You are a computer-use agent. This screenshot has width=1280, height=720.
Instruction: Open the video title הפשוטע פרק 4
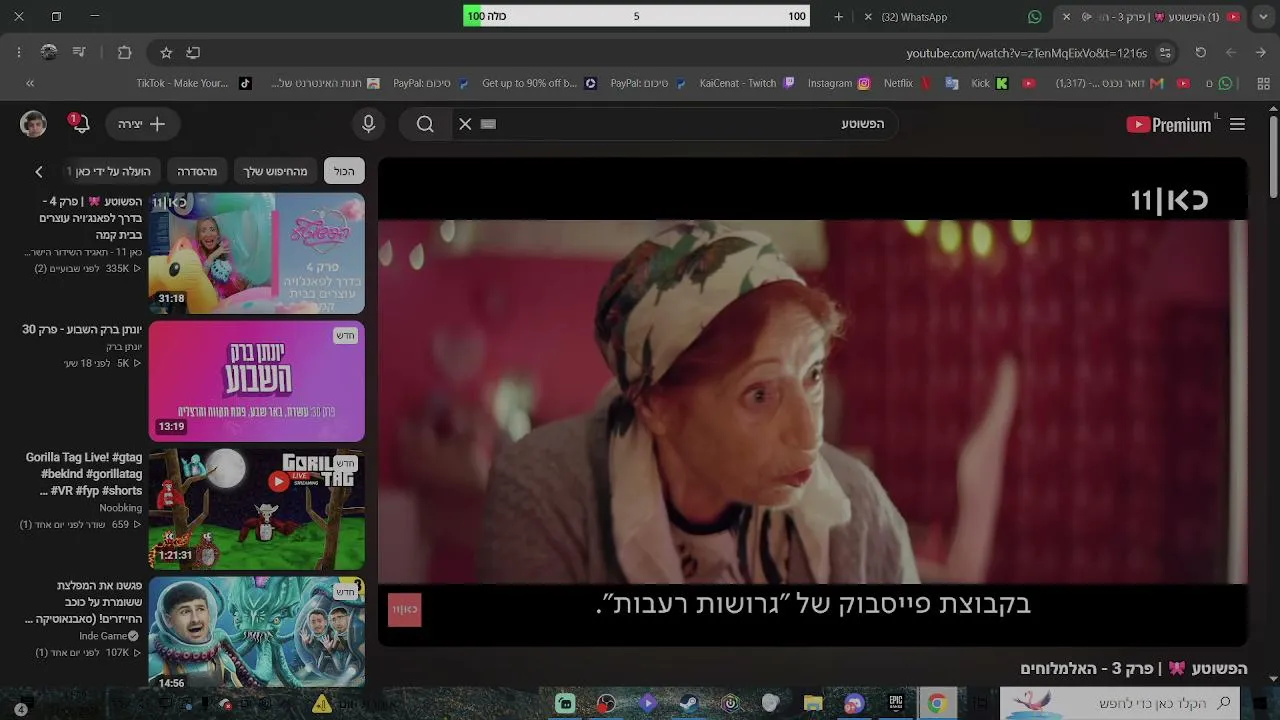tap(91, 218)
